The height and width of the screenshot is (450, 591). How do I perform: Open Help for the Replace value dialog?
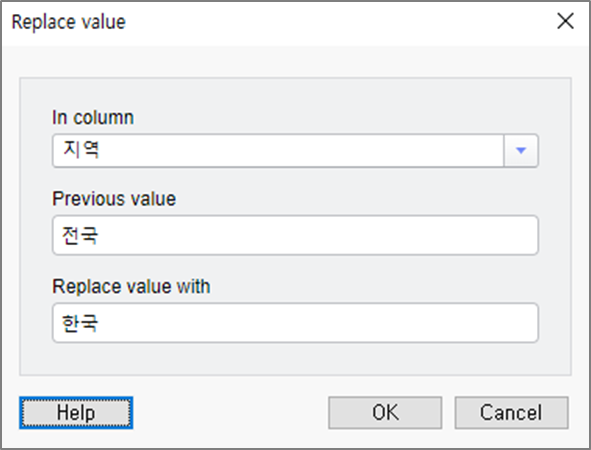76,413
